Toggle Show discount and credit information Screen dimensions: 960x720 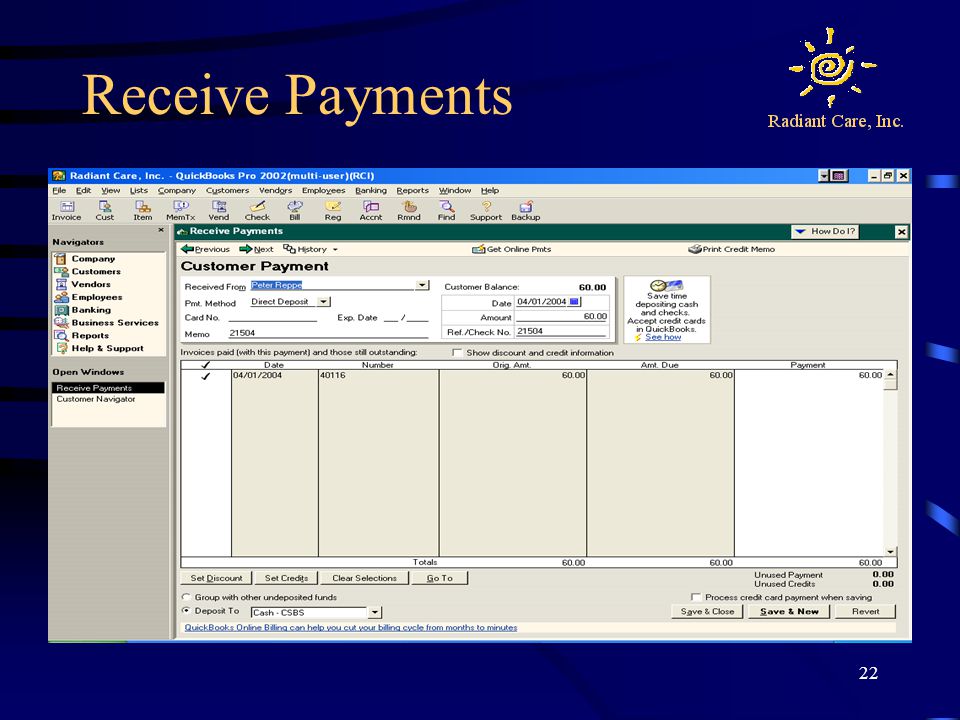(x=457, y=353)
